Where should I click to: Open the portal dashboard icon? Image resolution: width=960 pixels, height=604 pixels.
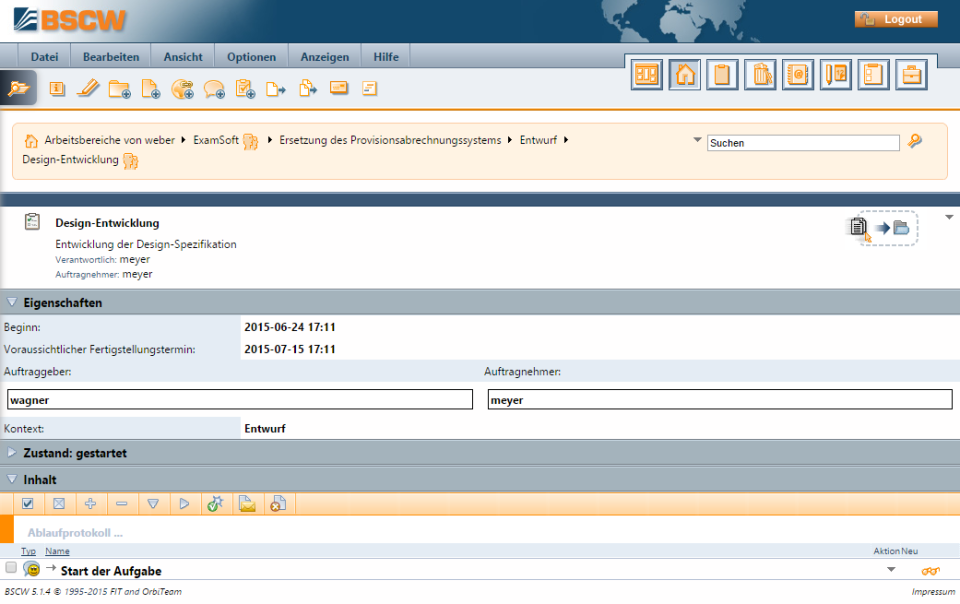tap(647, 75)
